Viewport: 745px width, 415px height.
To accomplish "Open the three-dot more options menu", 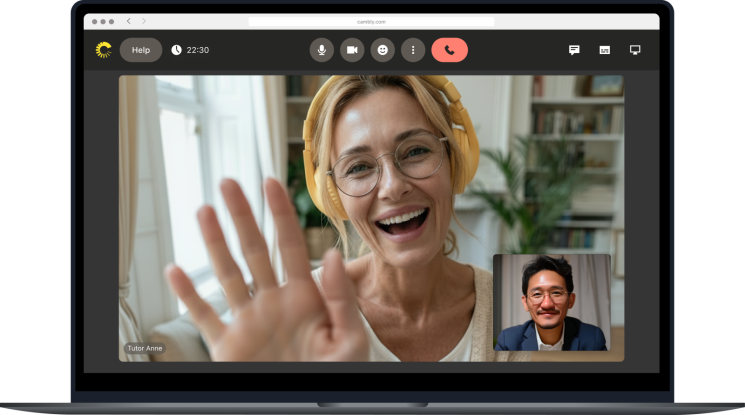I will [x=413, y=50].
